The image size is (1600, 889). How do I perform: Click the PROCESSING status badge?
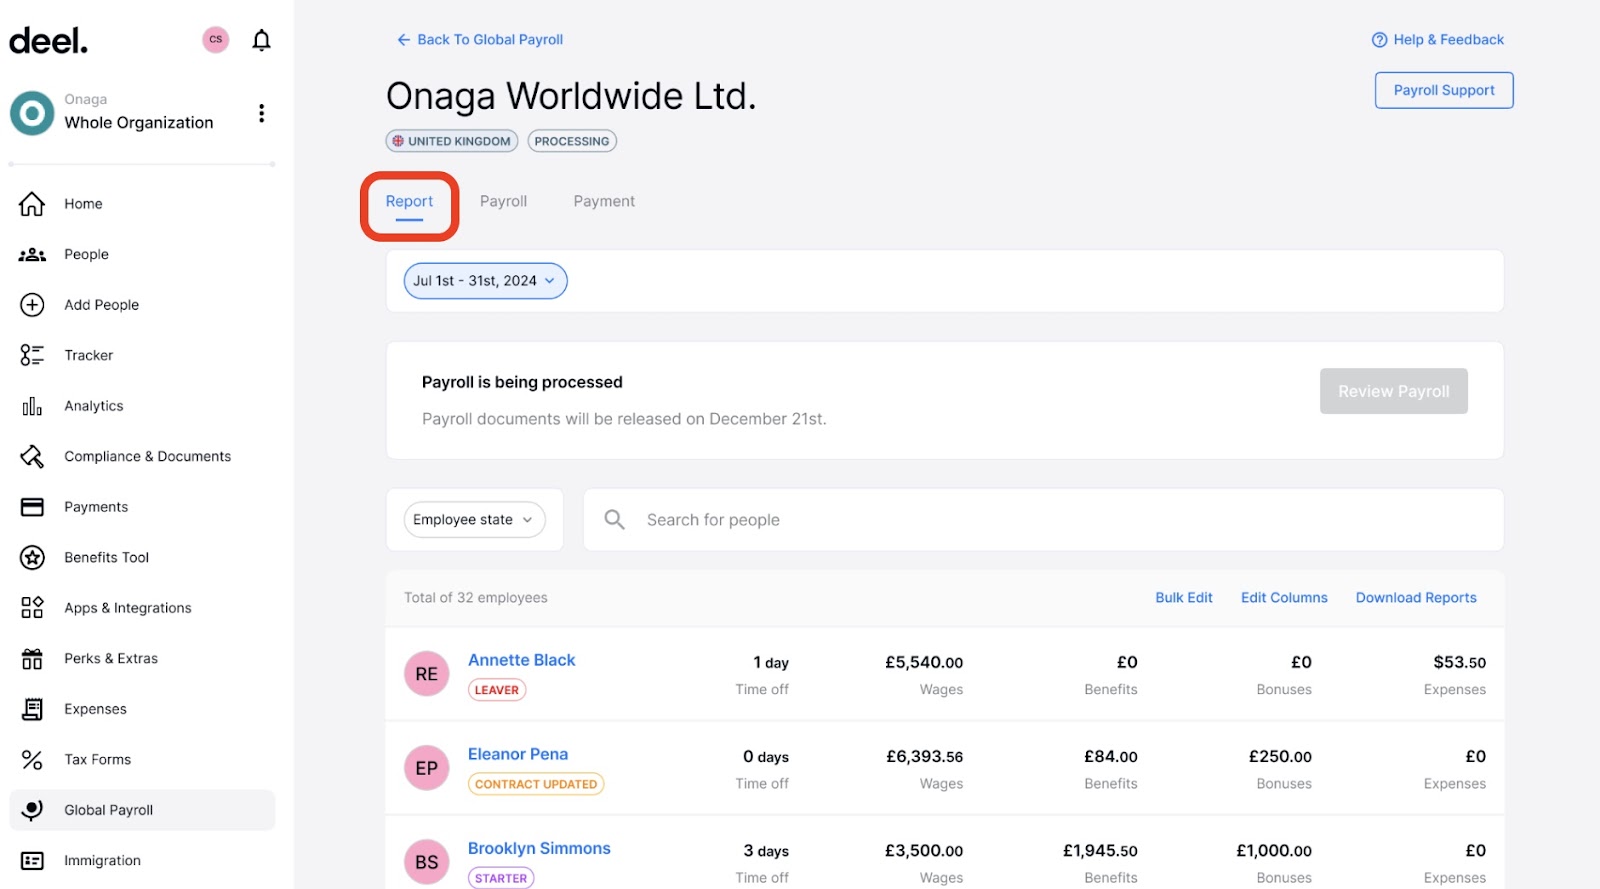click(572, 141)
